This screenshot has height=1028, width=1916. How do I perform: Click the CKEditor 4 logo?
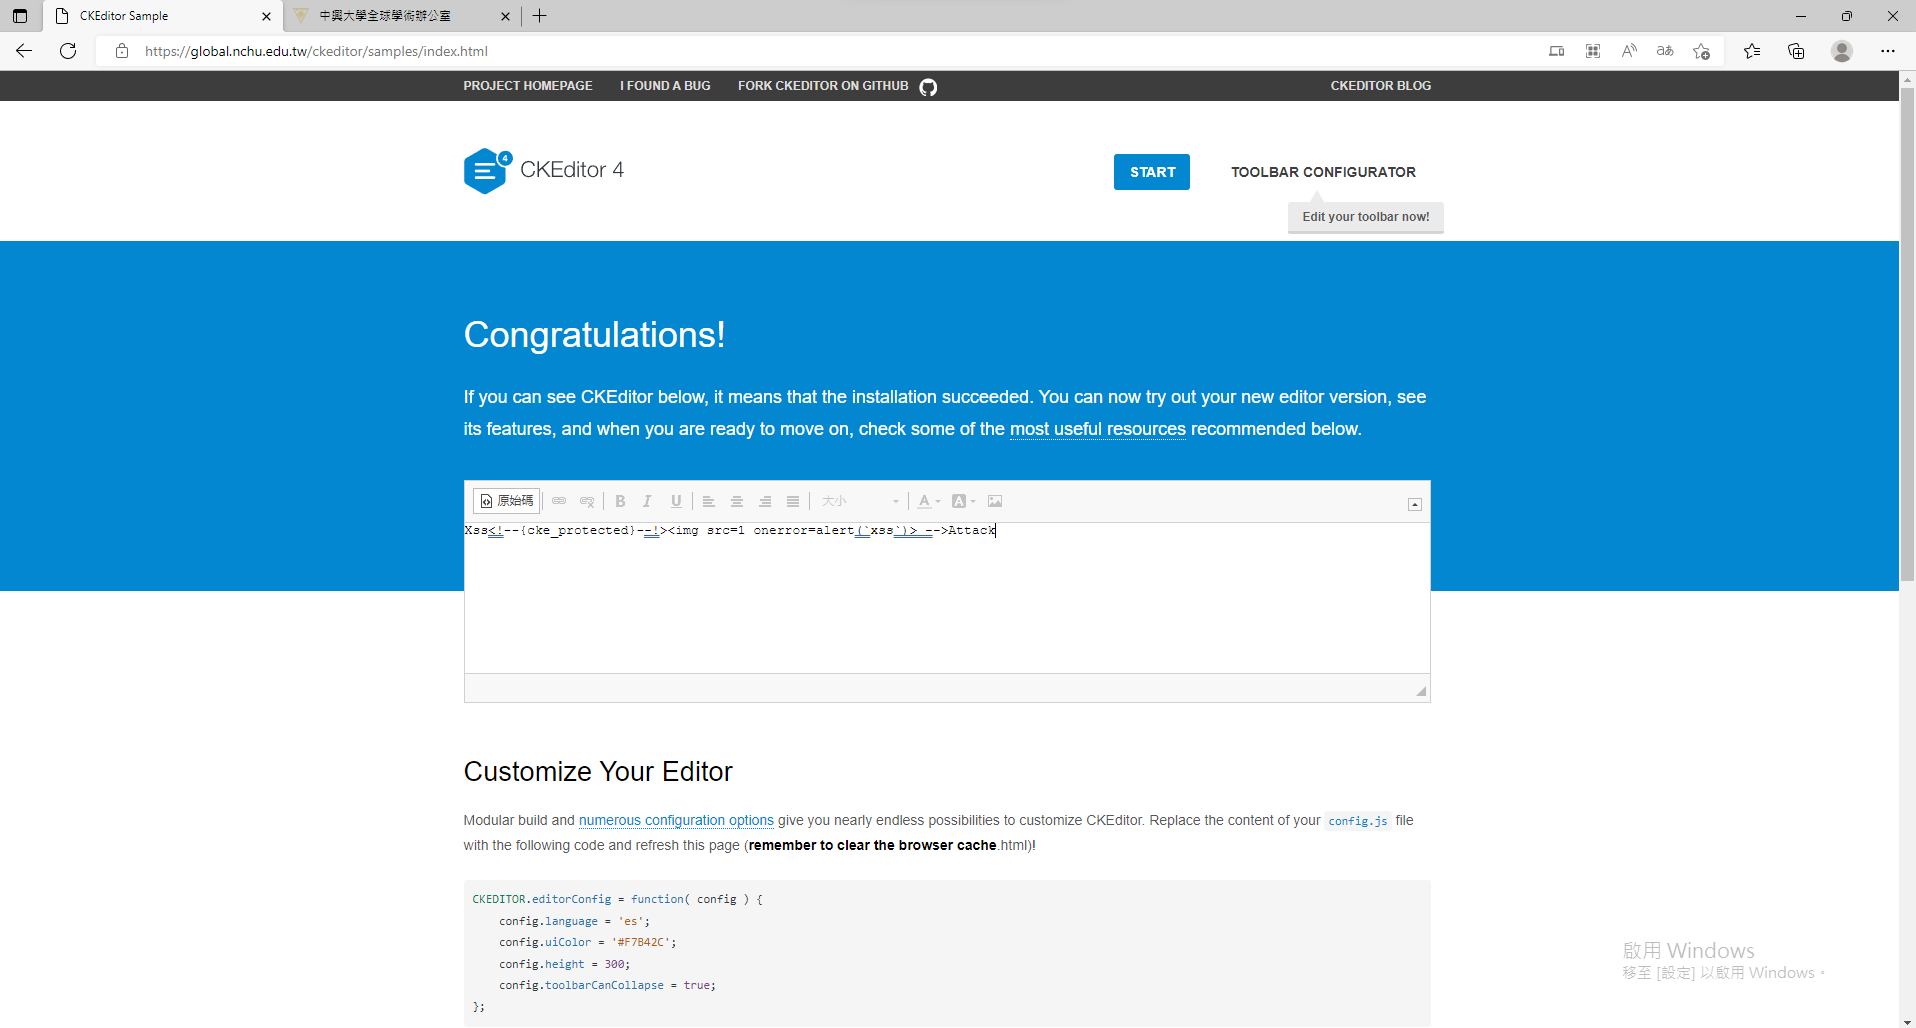(x=544, y=171)
